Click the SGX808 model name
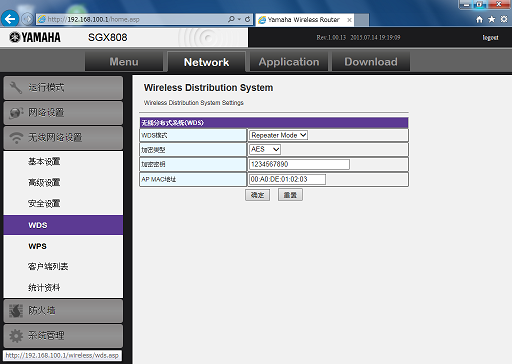The image size is (512, 364). [107, 37]
